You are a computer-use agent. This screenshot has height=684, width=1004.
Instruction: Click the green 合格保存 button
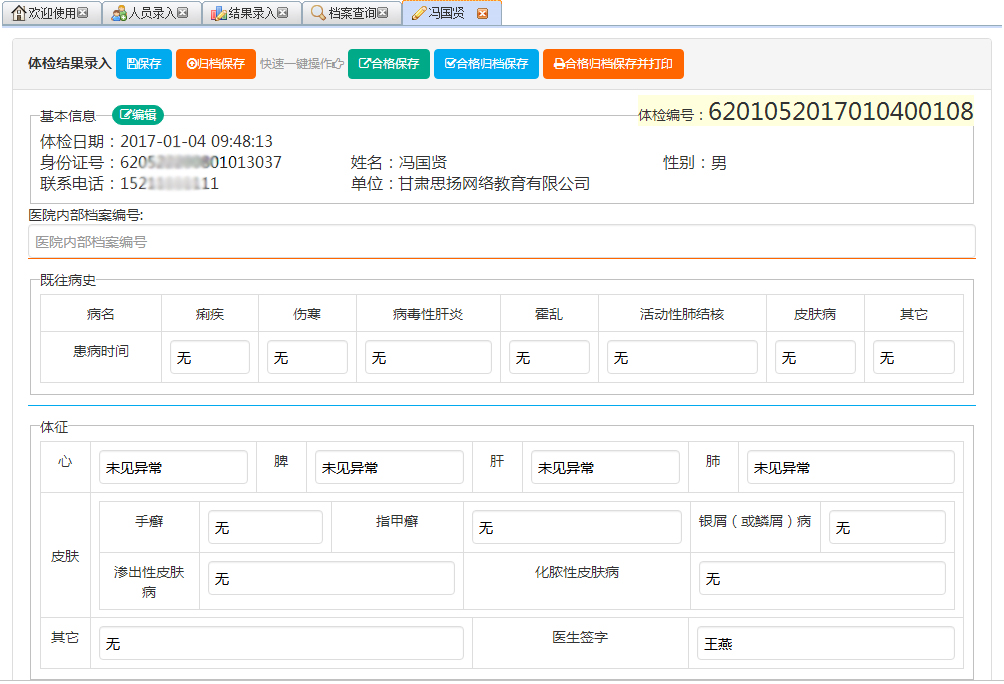tap(389, 64)
